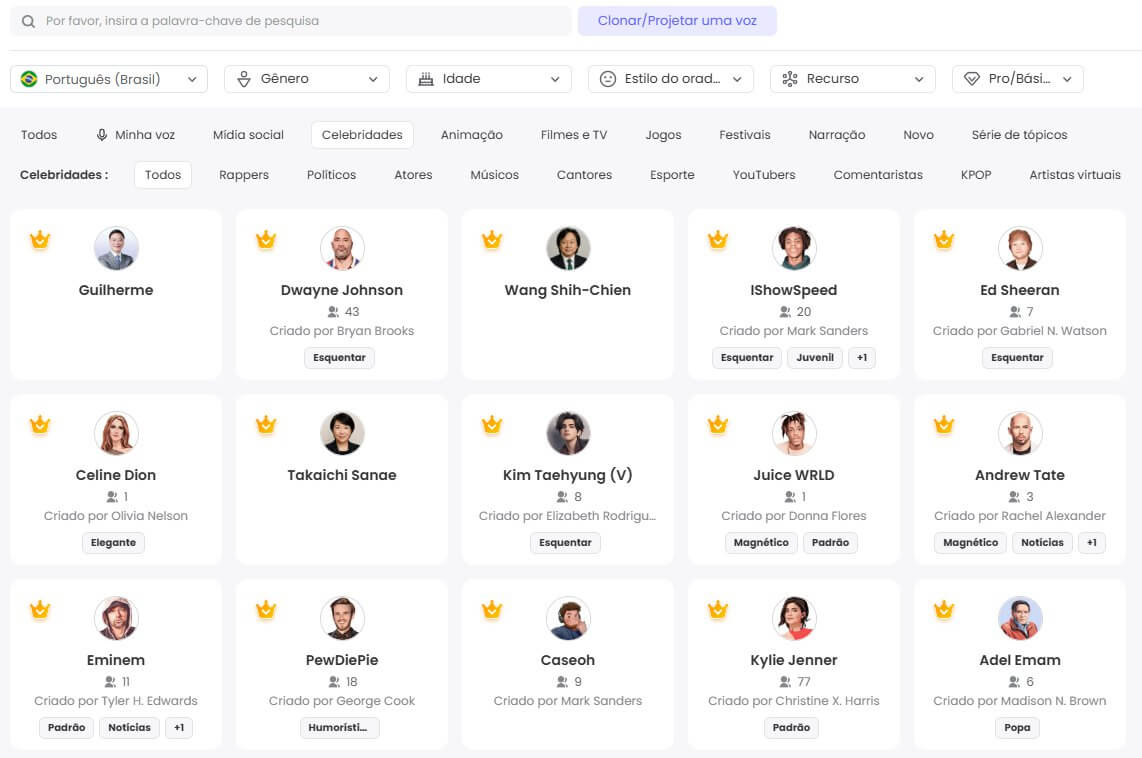This screenshot has width=1142, height=758.
Task: Click the search magnifier icon
Action: [x=29, y=21]
